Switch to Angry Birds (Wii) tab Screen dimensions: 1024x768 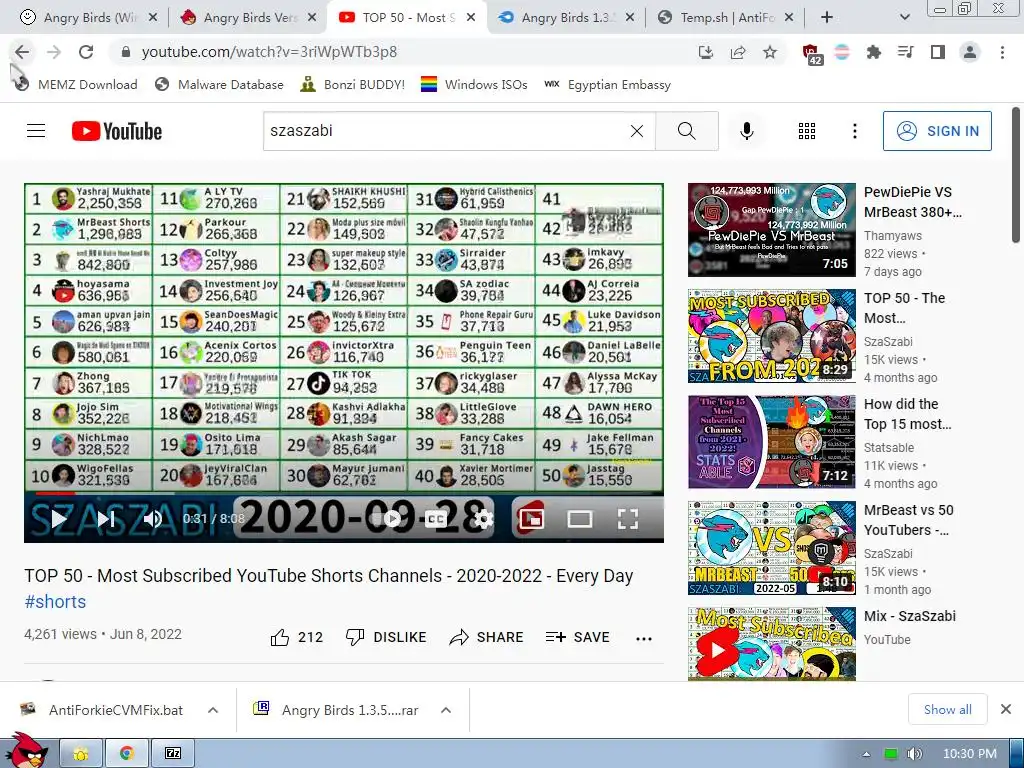[89, 18]
